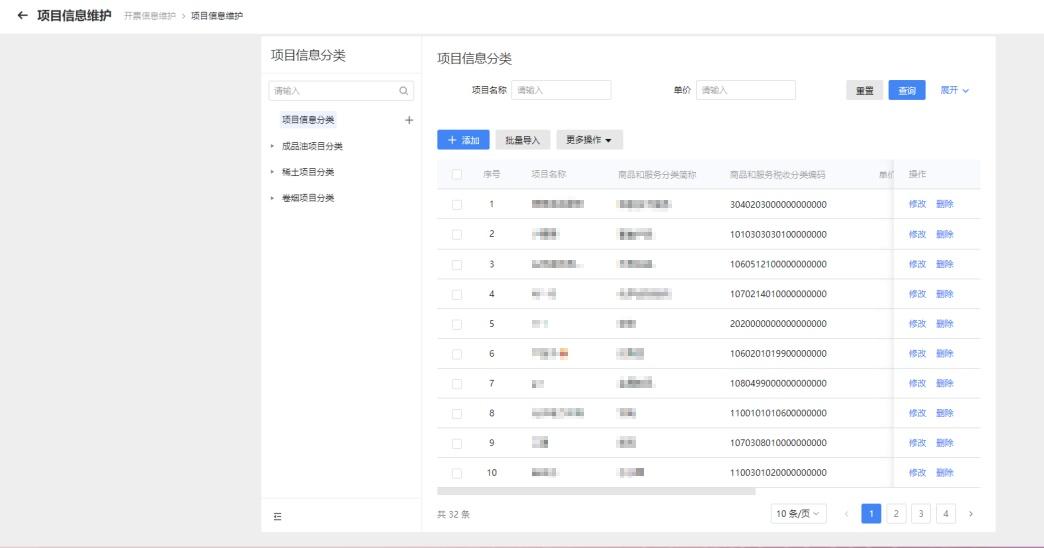Select the 卷烟项目分类 tree item

point(308,197)
